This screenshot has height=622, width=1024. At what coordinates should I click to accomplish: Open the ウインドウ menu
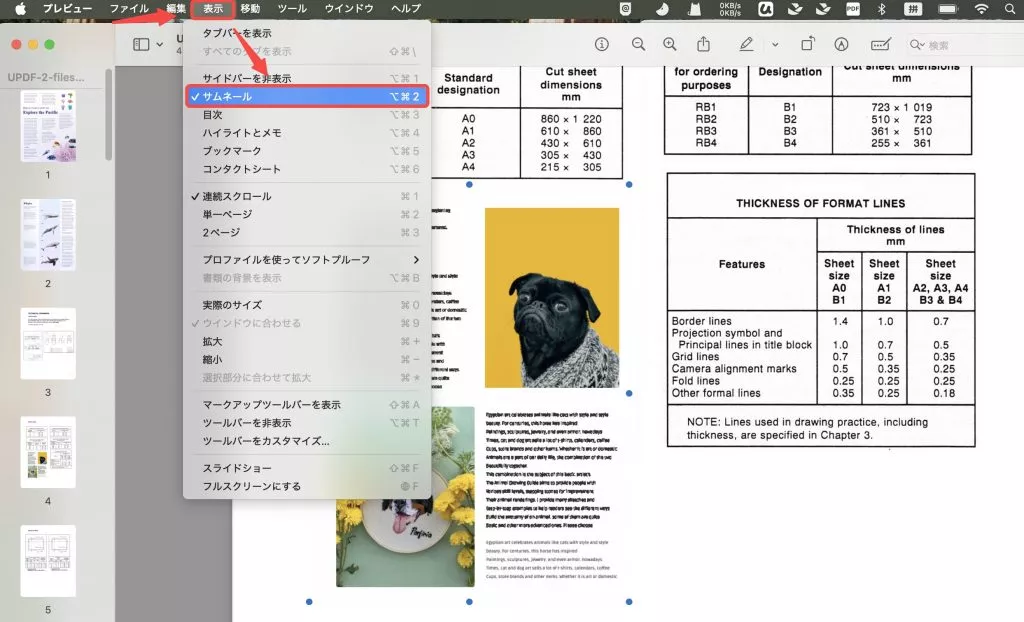(x=349, y=8)
